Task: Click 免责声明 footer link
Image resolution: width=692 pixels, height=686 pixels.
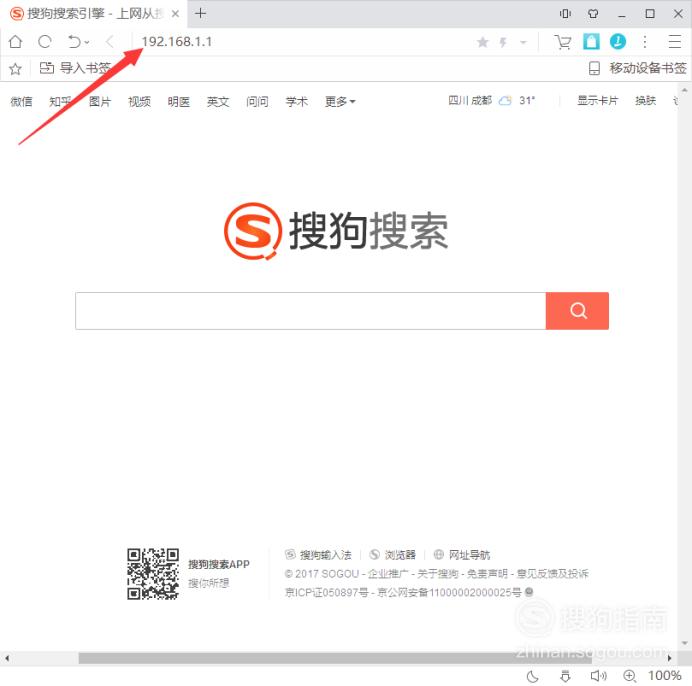Action: click(487, 573)
